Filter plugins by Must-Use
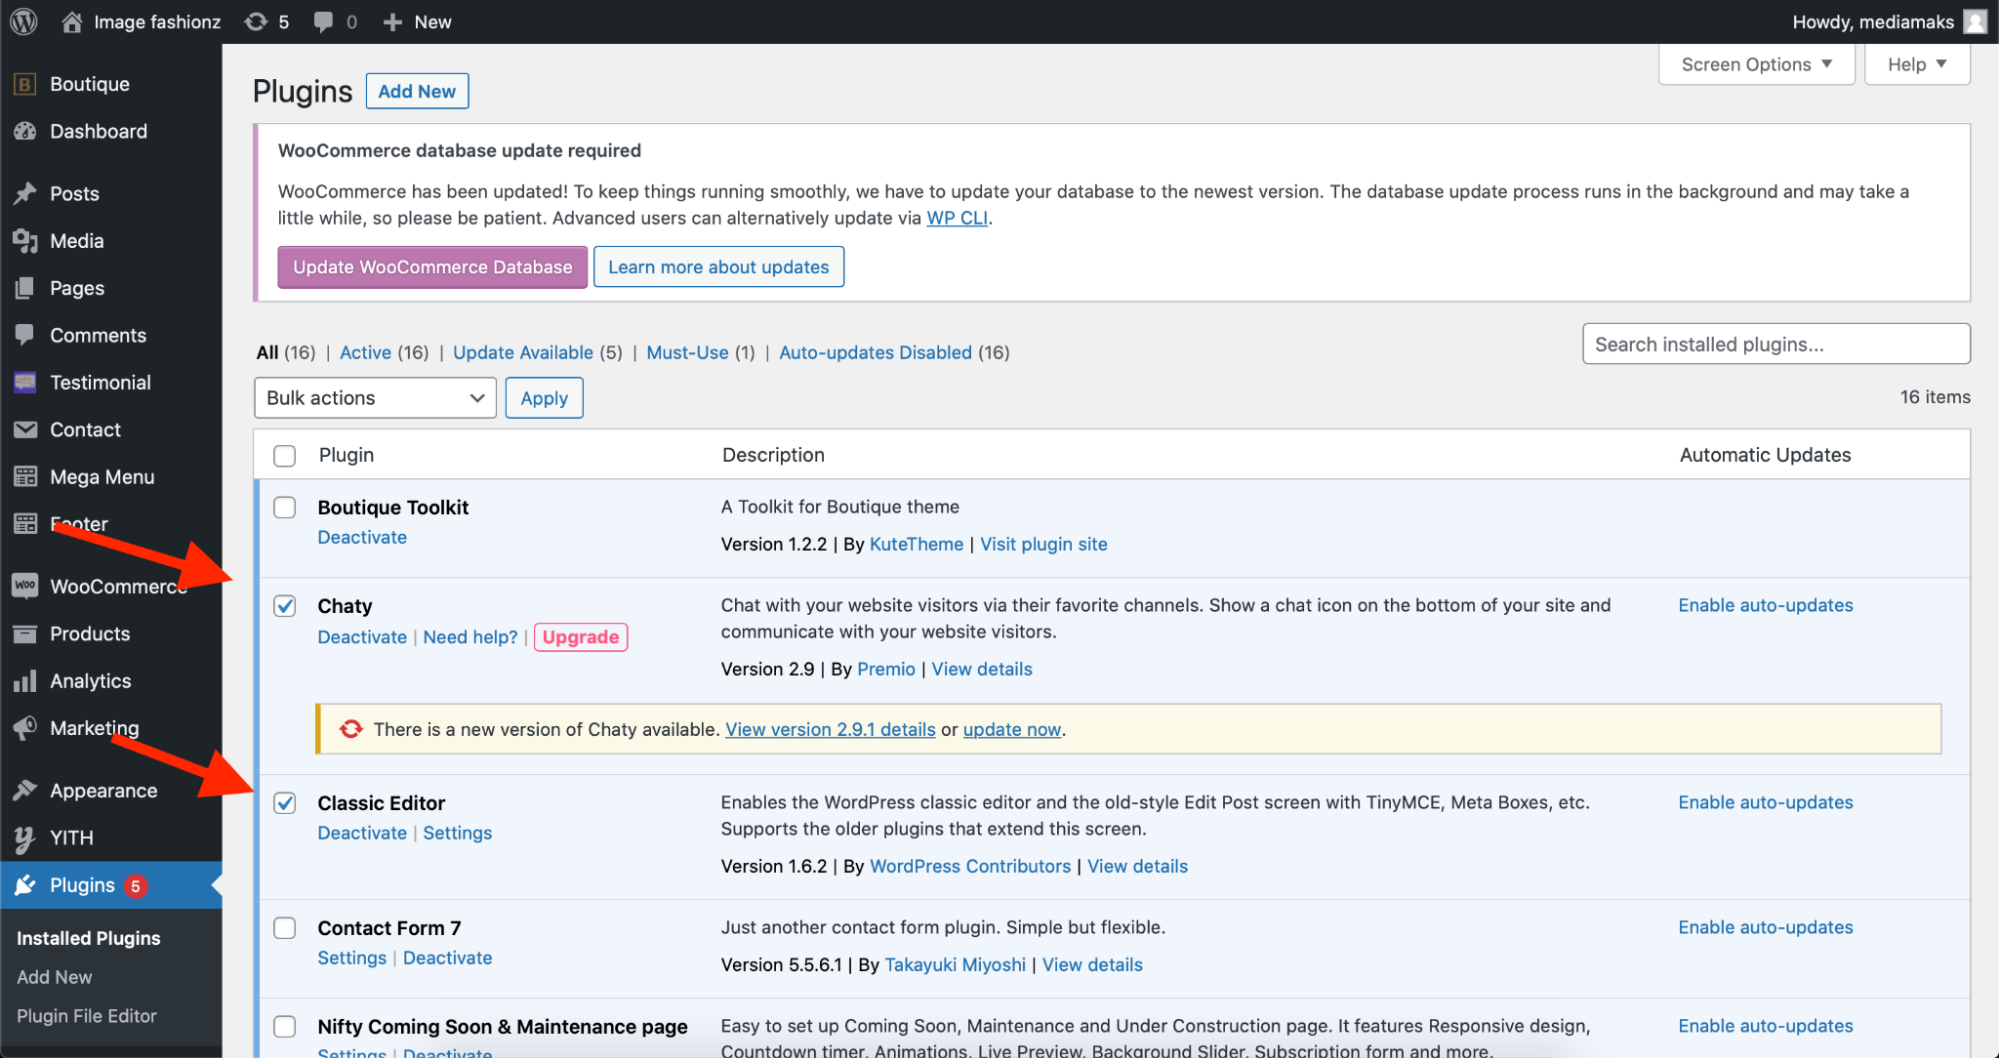Viewport: 1999px width, 1059px height. [687, 352]
